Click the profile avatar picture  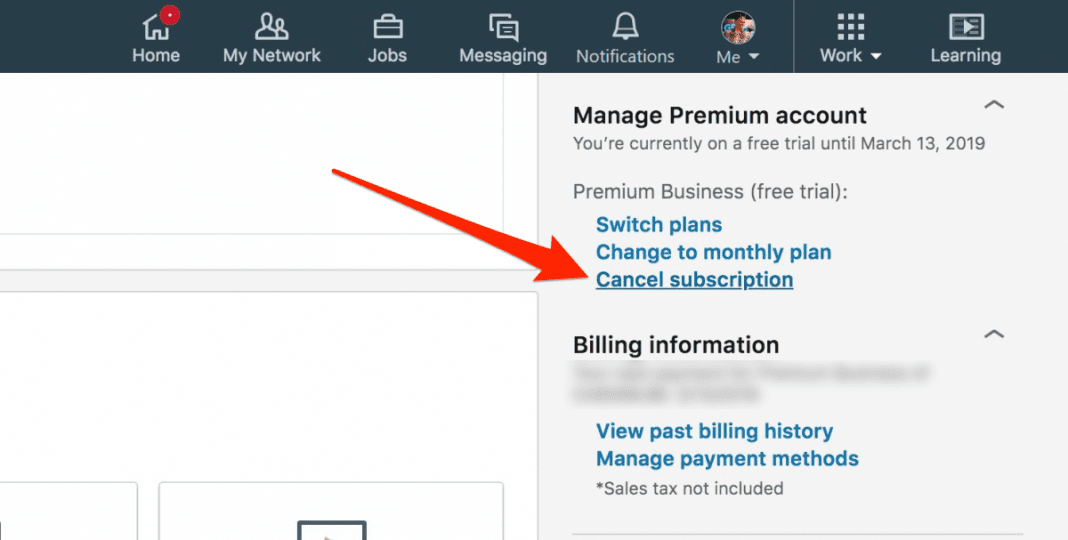pos(738,26)
